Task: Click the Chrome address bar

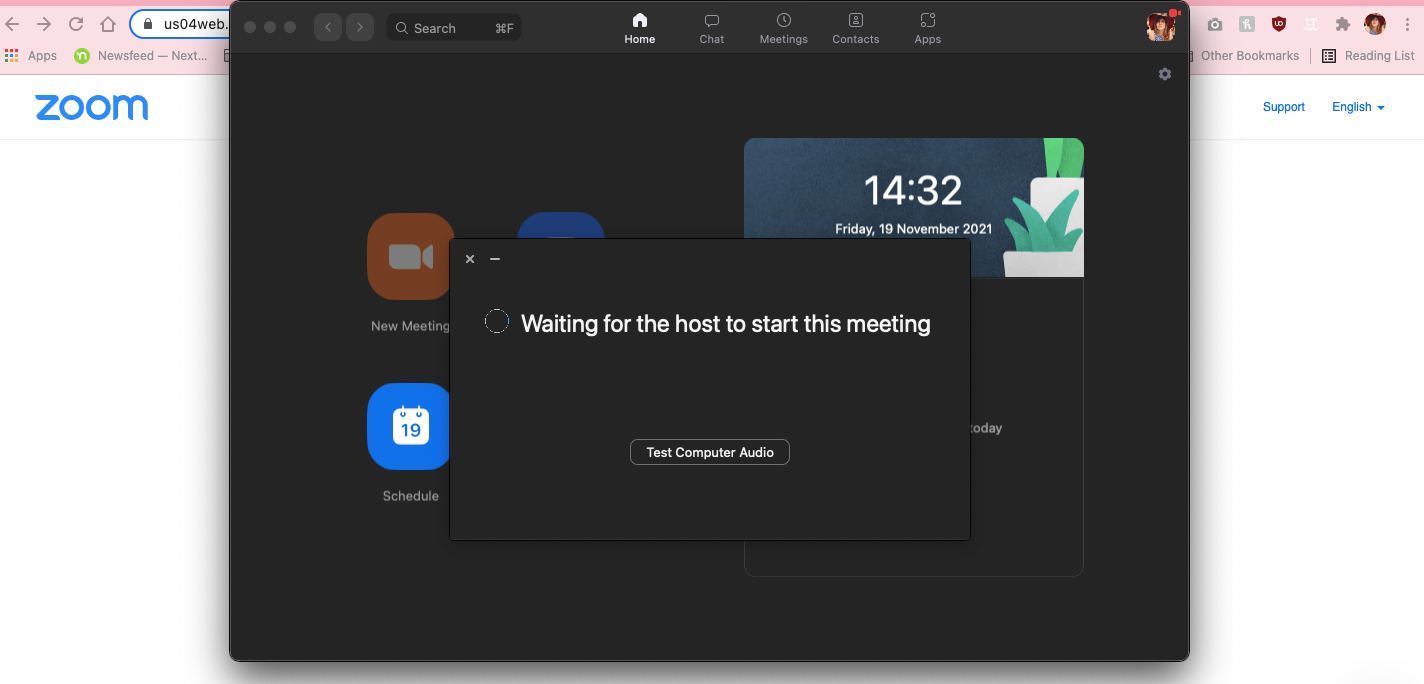Action: coord(180,24)
